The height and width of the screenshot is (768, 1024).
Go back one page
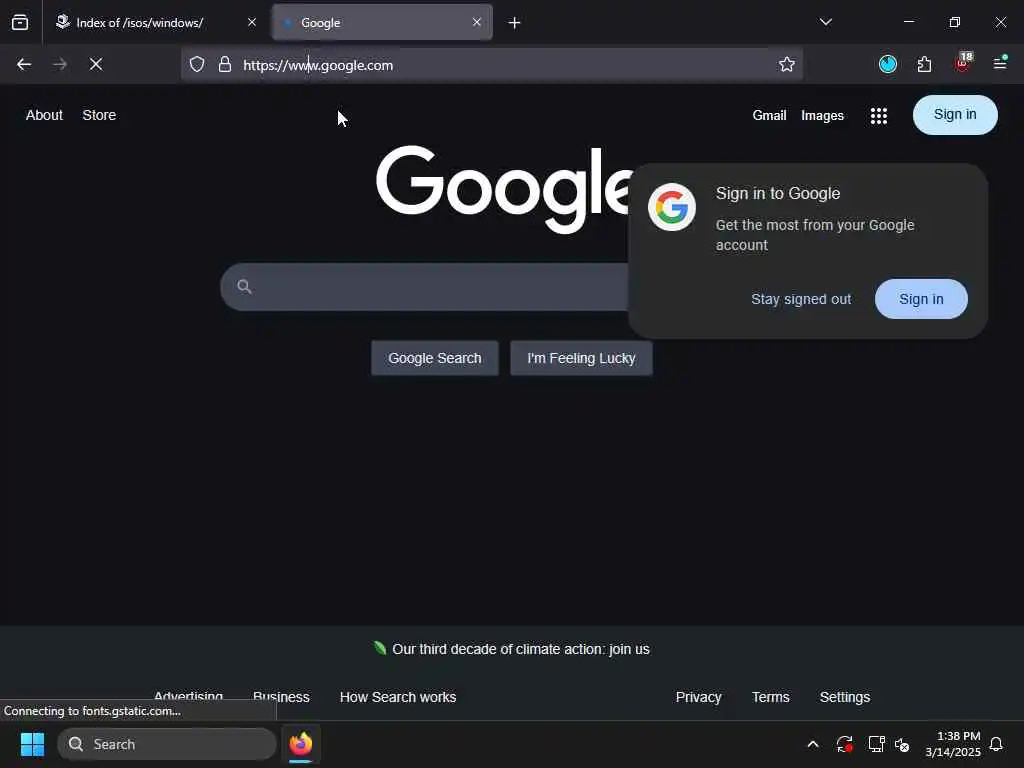coord(24,64)
